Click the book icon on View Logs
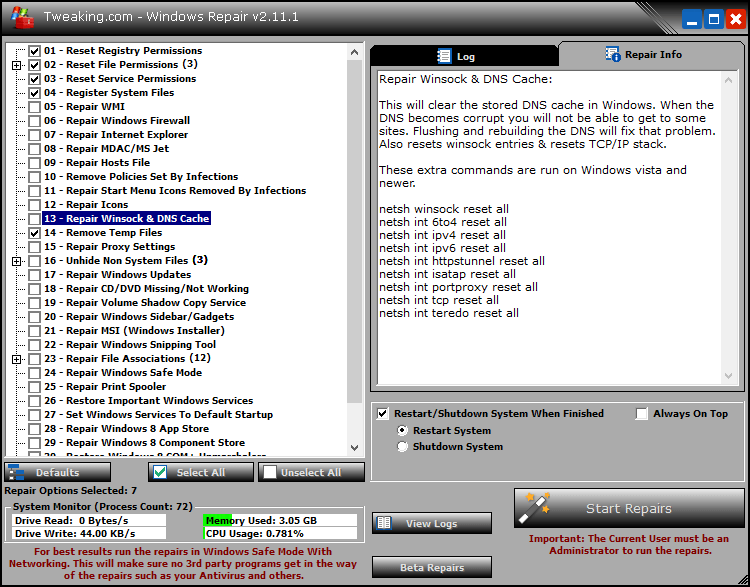Screen dimensions: 750x587 click(x=384, y=522)
